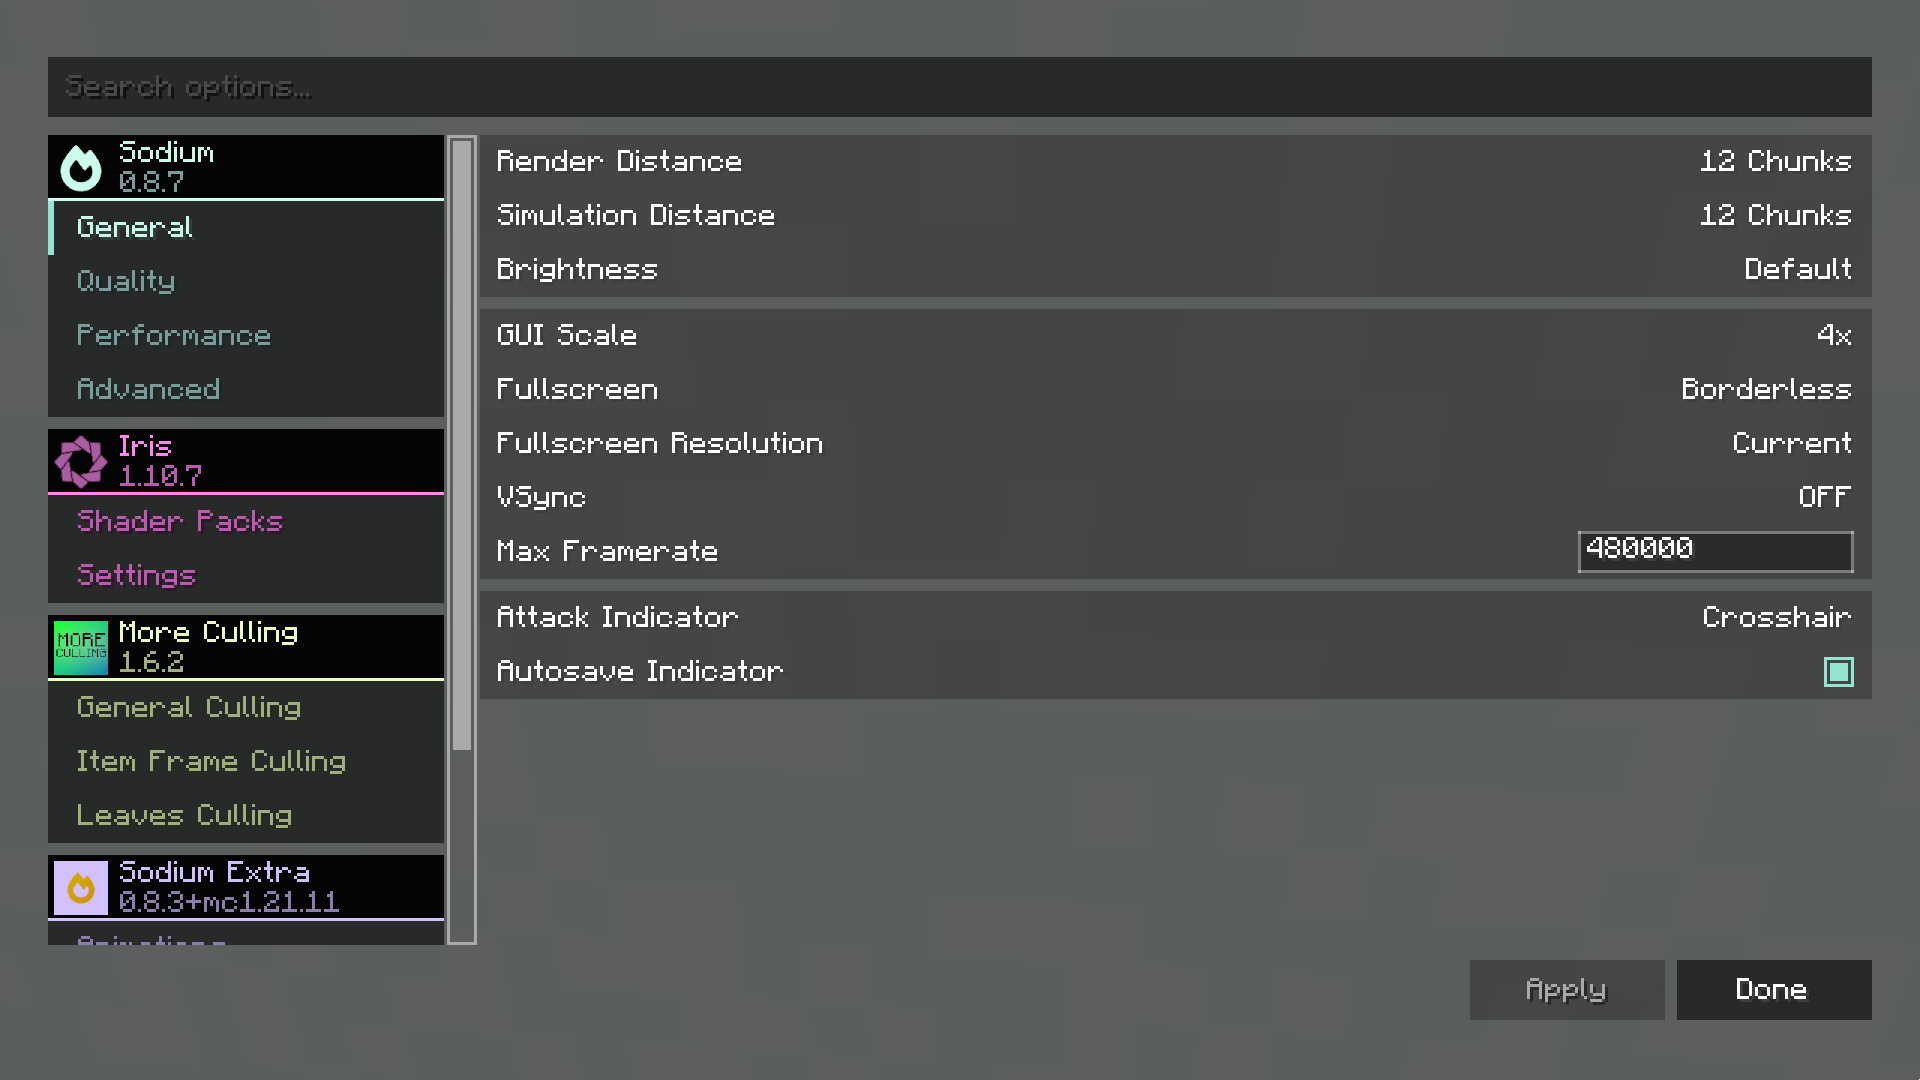Click the Max Framerate label
The width and height of the screenshot is (1920, 1080).
607,551
